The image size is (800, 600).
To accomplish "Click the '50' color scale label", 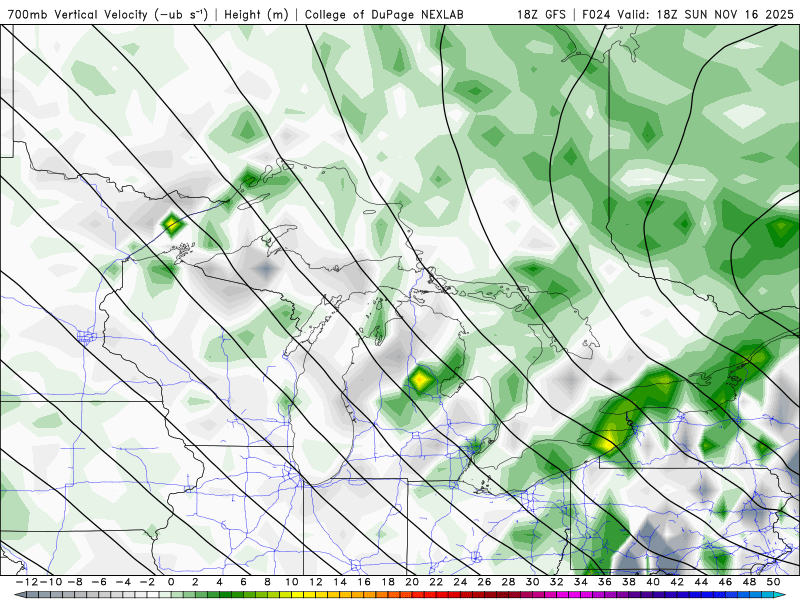I will (773, 582).
